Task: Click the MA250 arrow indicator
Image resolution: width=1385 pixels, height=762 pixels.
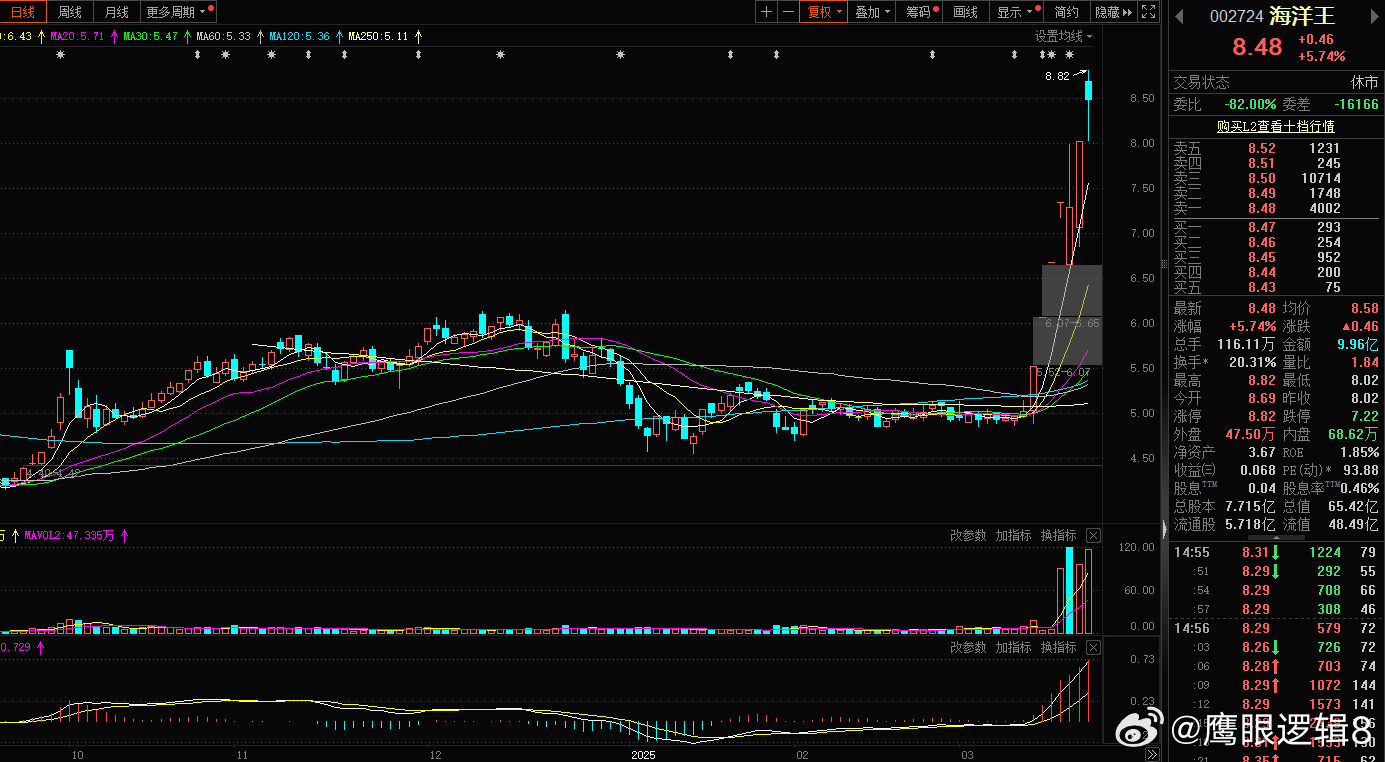Action: pos(418,36)
